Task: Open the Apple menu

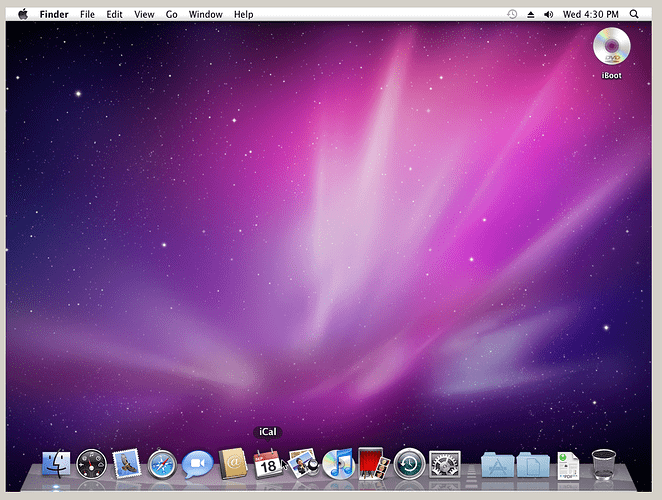Action: click(x=23, y=14)
